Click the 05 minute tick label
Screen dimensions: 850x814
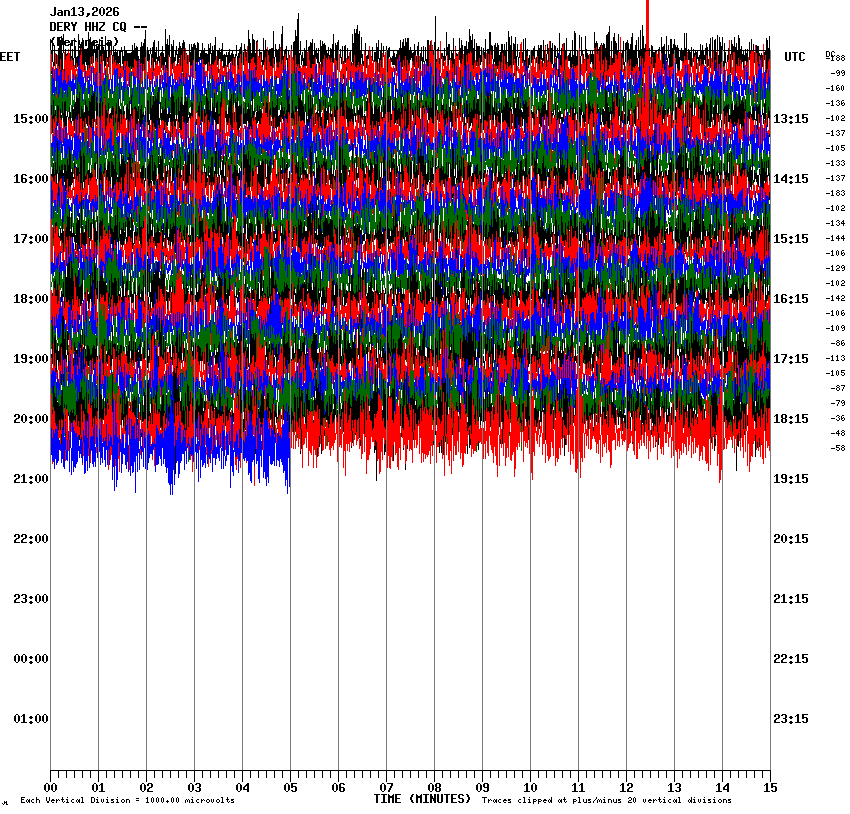click(x=290, y=788)
